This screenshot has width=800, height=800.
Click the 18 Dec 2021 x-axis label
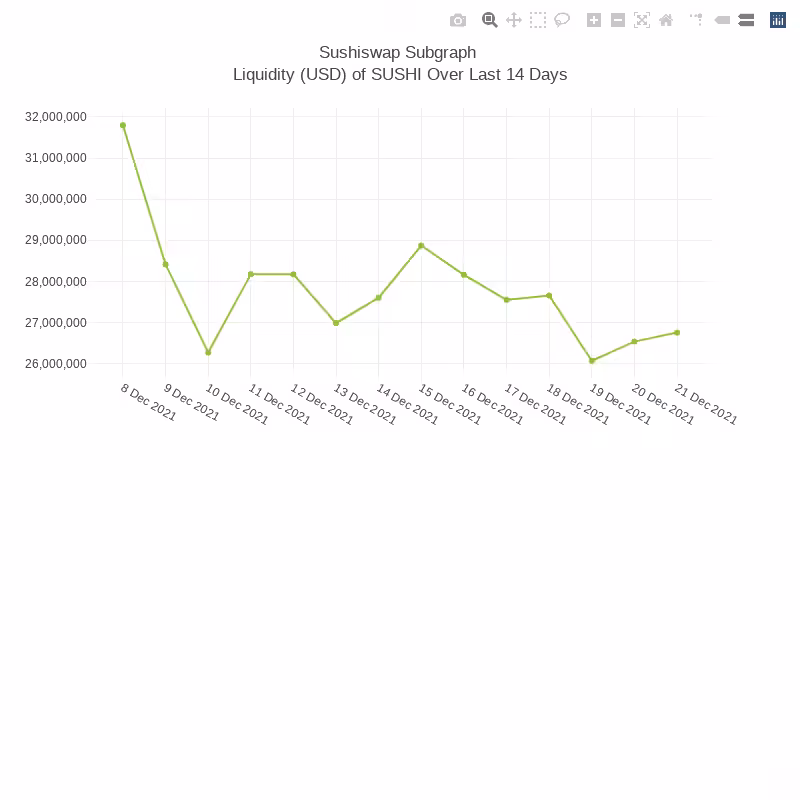tap(578, 404)
